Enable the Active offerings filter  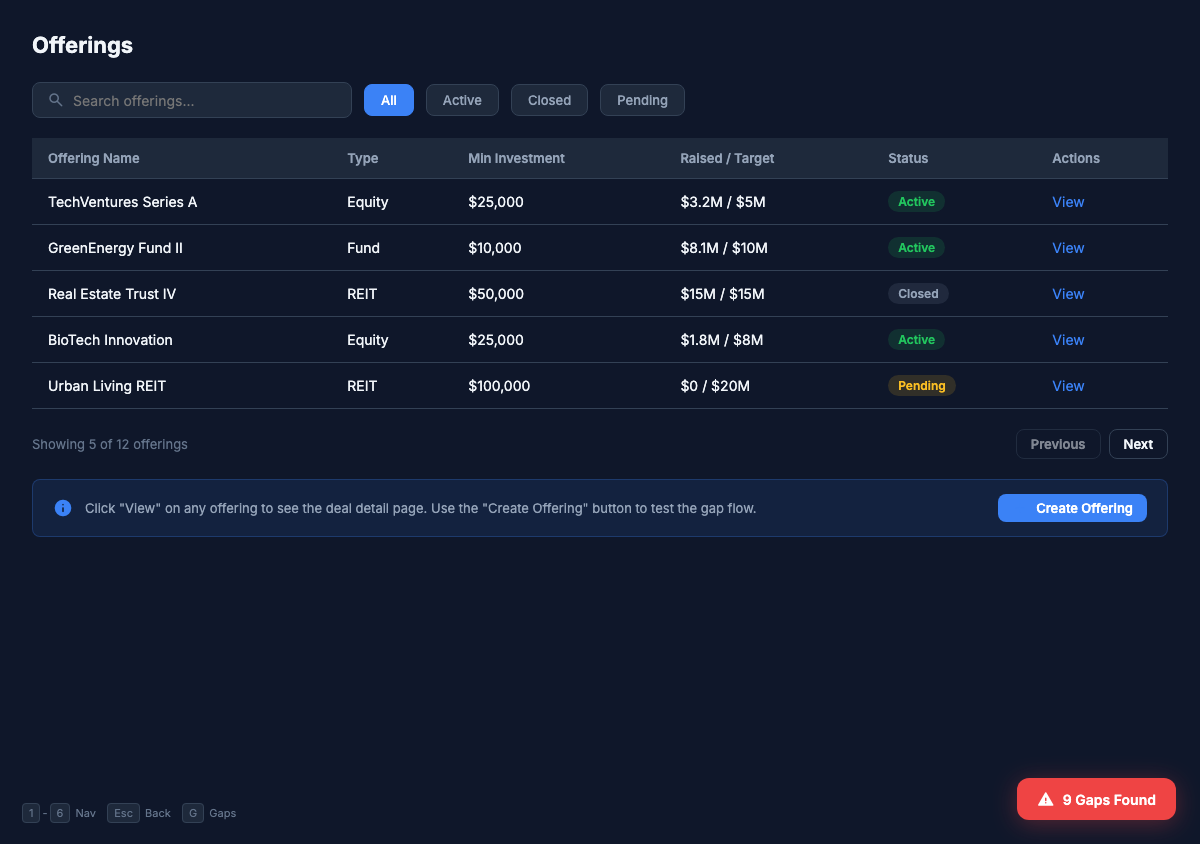coord(462,100)
